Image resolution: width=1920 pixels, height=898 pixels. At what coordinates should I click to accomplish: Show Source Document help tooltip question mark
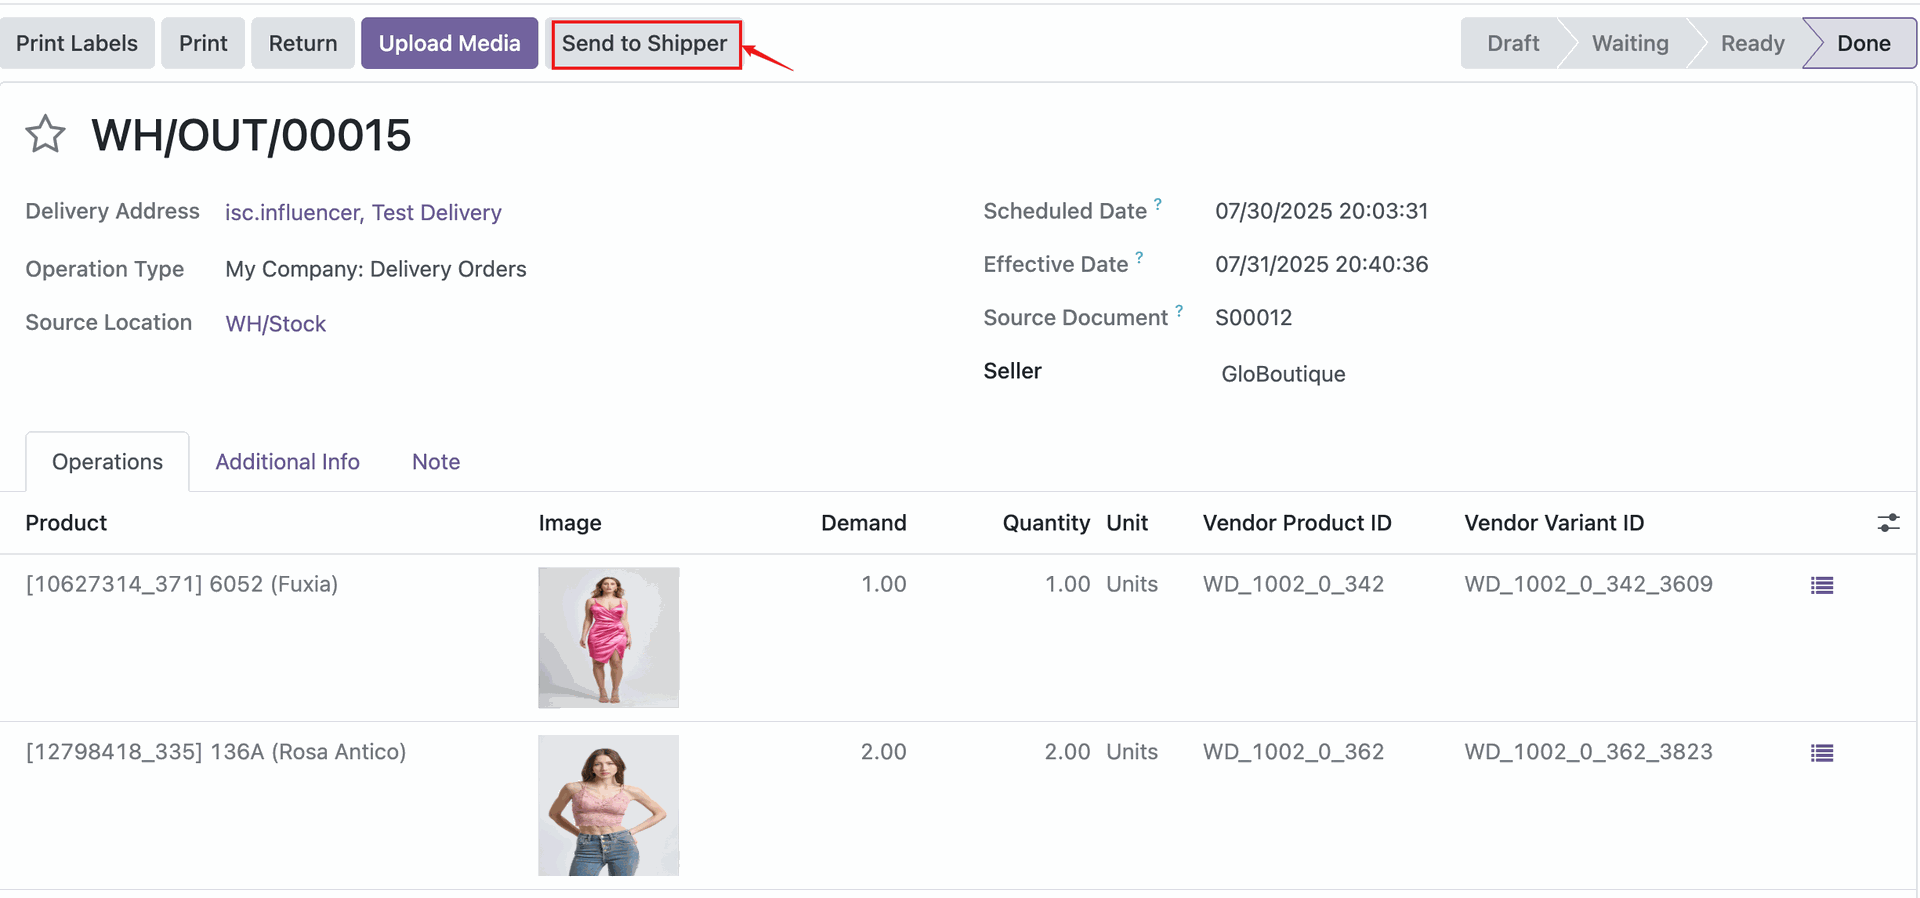tap(1179, 311)
